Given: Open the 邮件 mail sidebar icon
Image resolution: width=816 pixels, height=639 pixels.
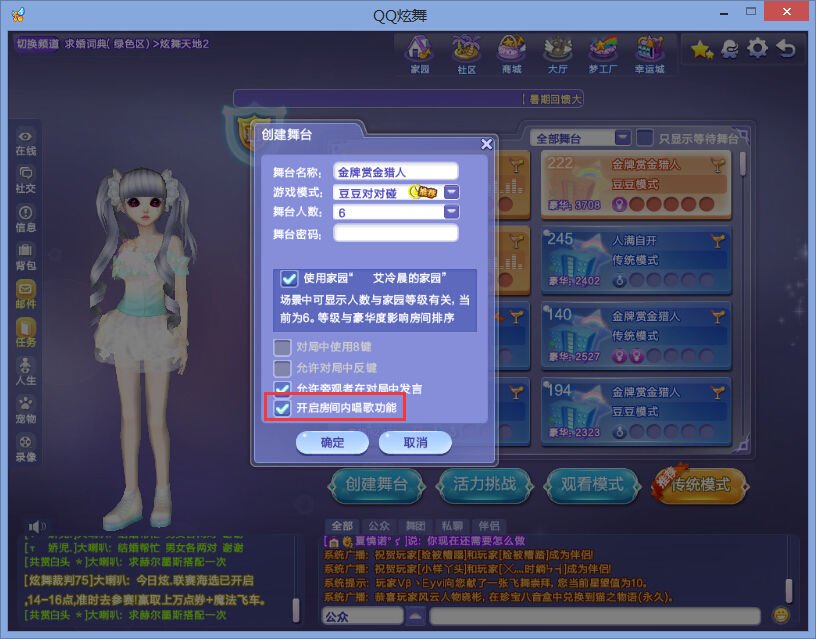Looking at the screenshot, I should 26,295.
